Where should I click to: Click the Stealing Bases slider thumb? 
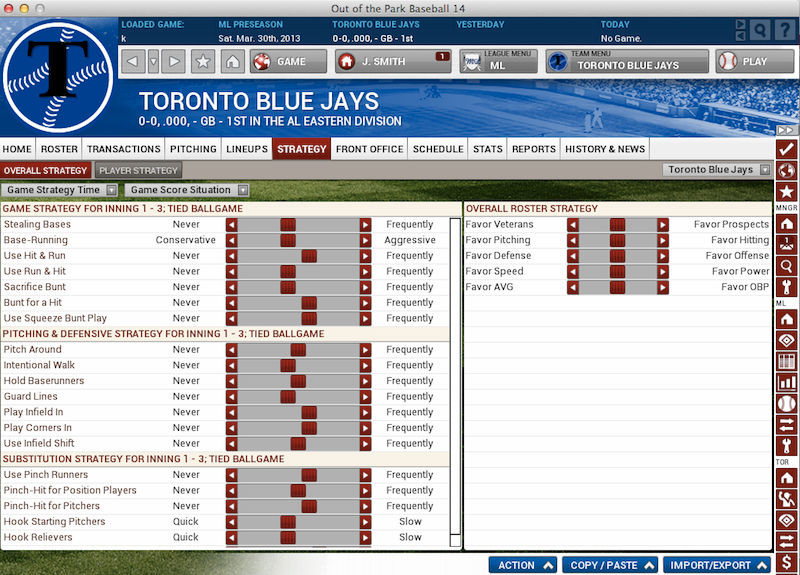(288, 224)
